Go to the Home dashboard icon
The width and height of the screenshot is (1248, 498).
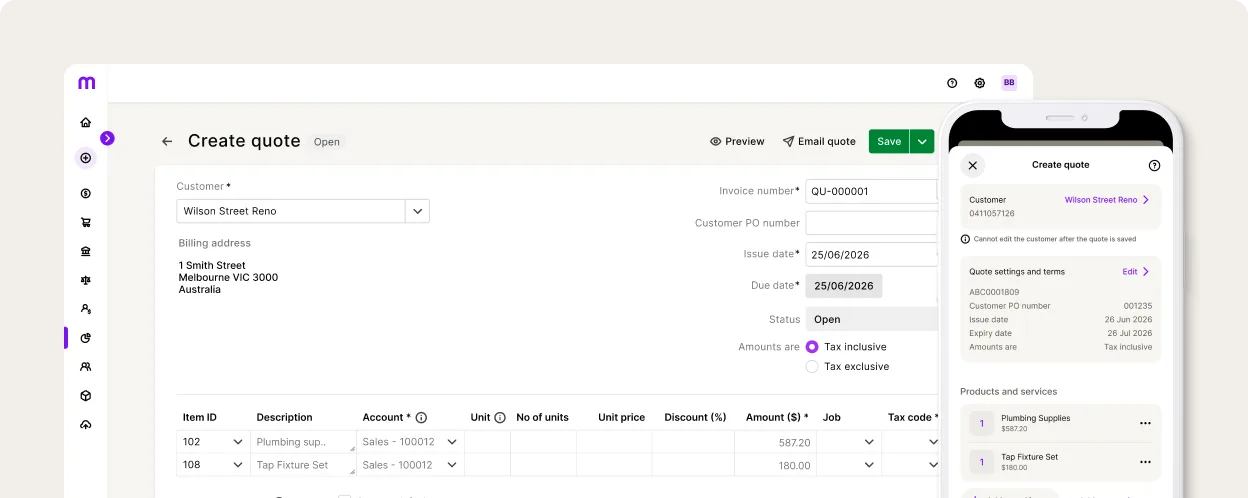coord(85,122)
